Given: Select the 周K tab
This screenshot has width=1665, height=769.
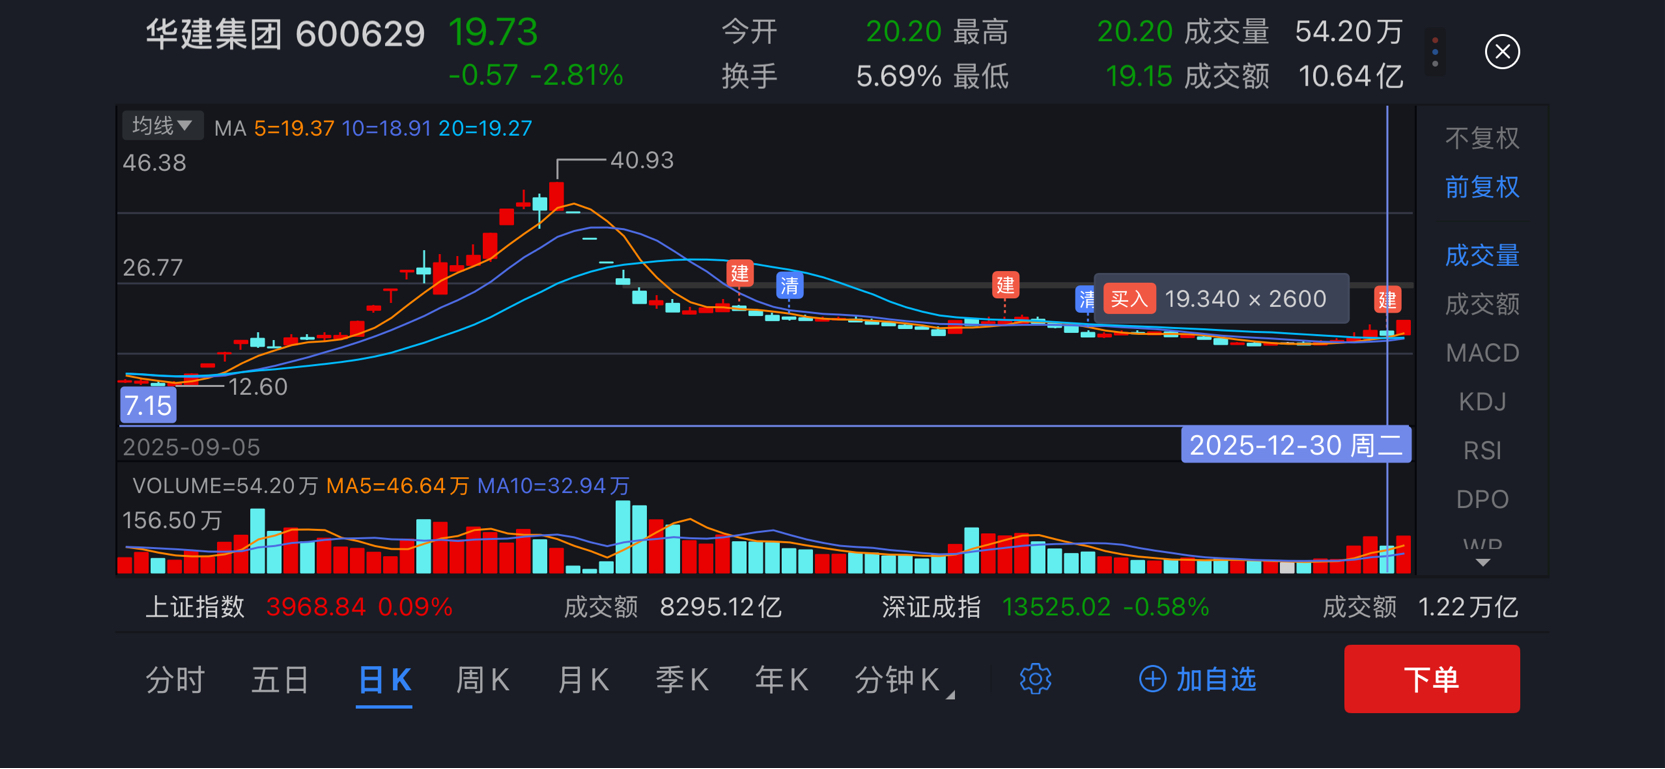Looking at the screenshot, I should tap(483, 680).
